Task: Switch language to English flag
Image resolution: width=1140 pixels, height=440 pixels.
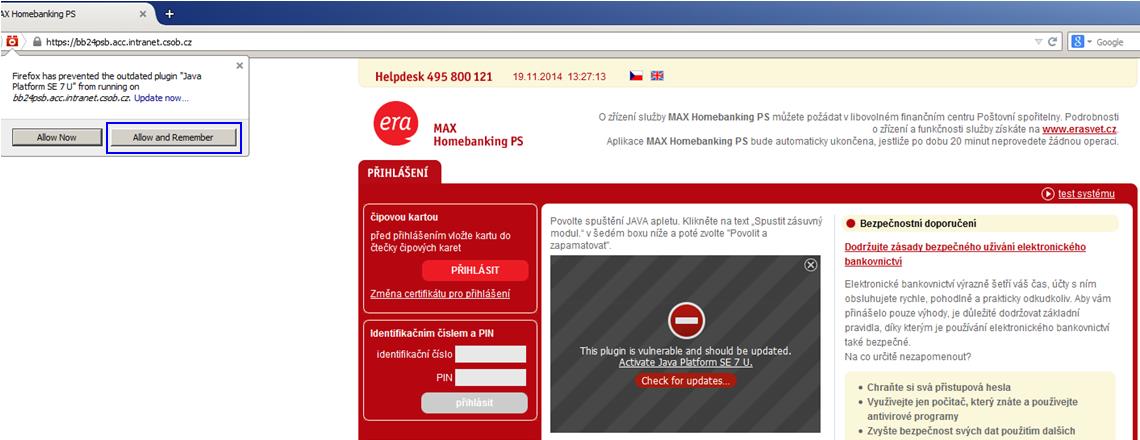Action: pyautogui.click(x=657, y=76)
